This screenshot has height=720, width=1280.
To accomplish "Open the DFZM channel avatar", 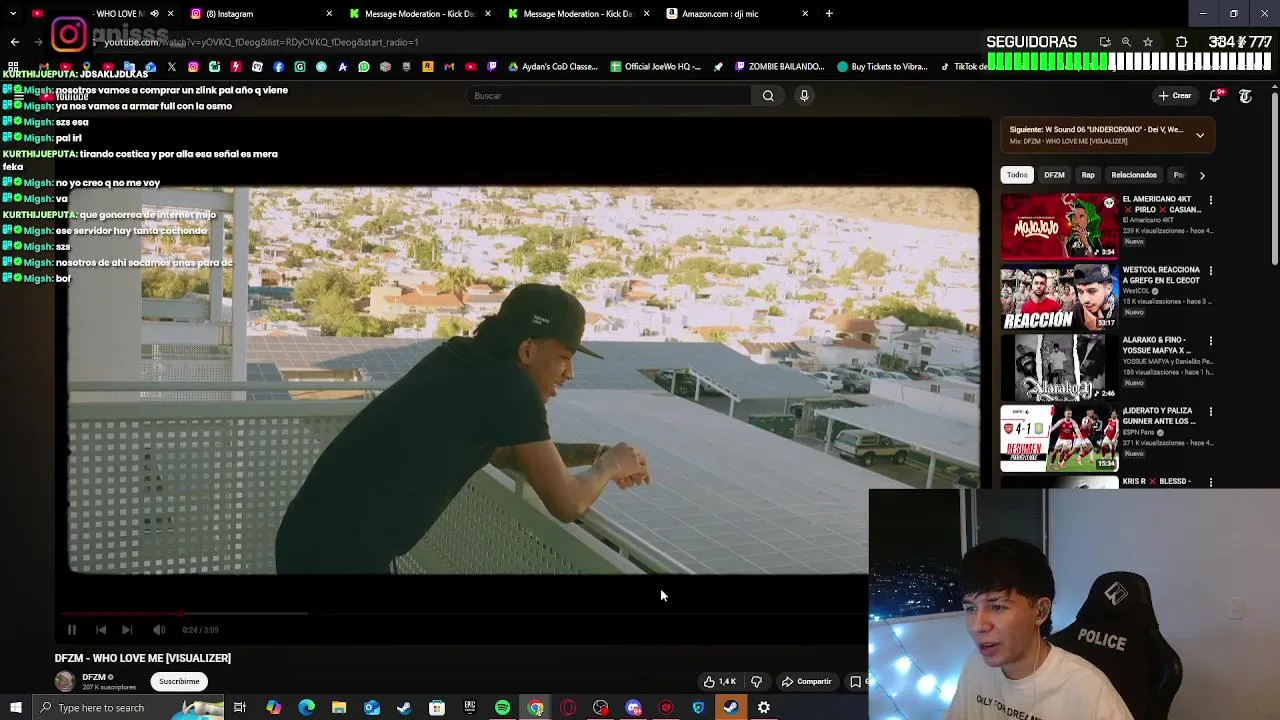I will (x=65, y=682).
